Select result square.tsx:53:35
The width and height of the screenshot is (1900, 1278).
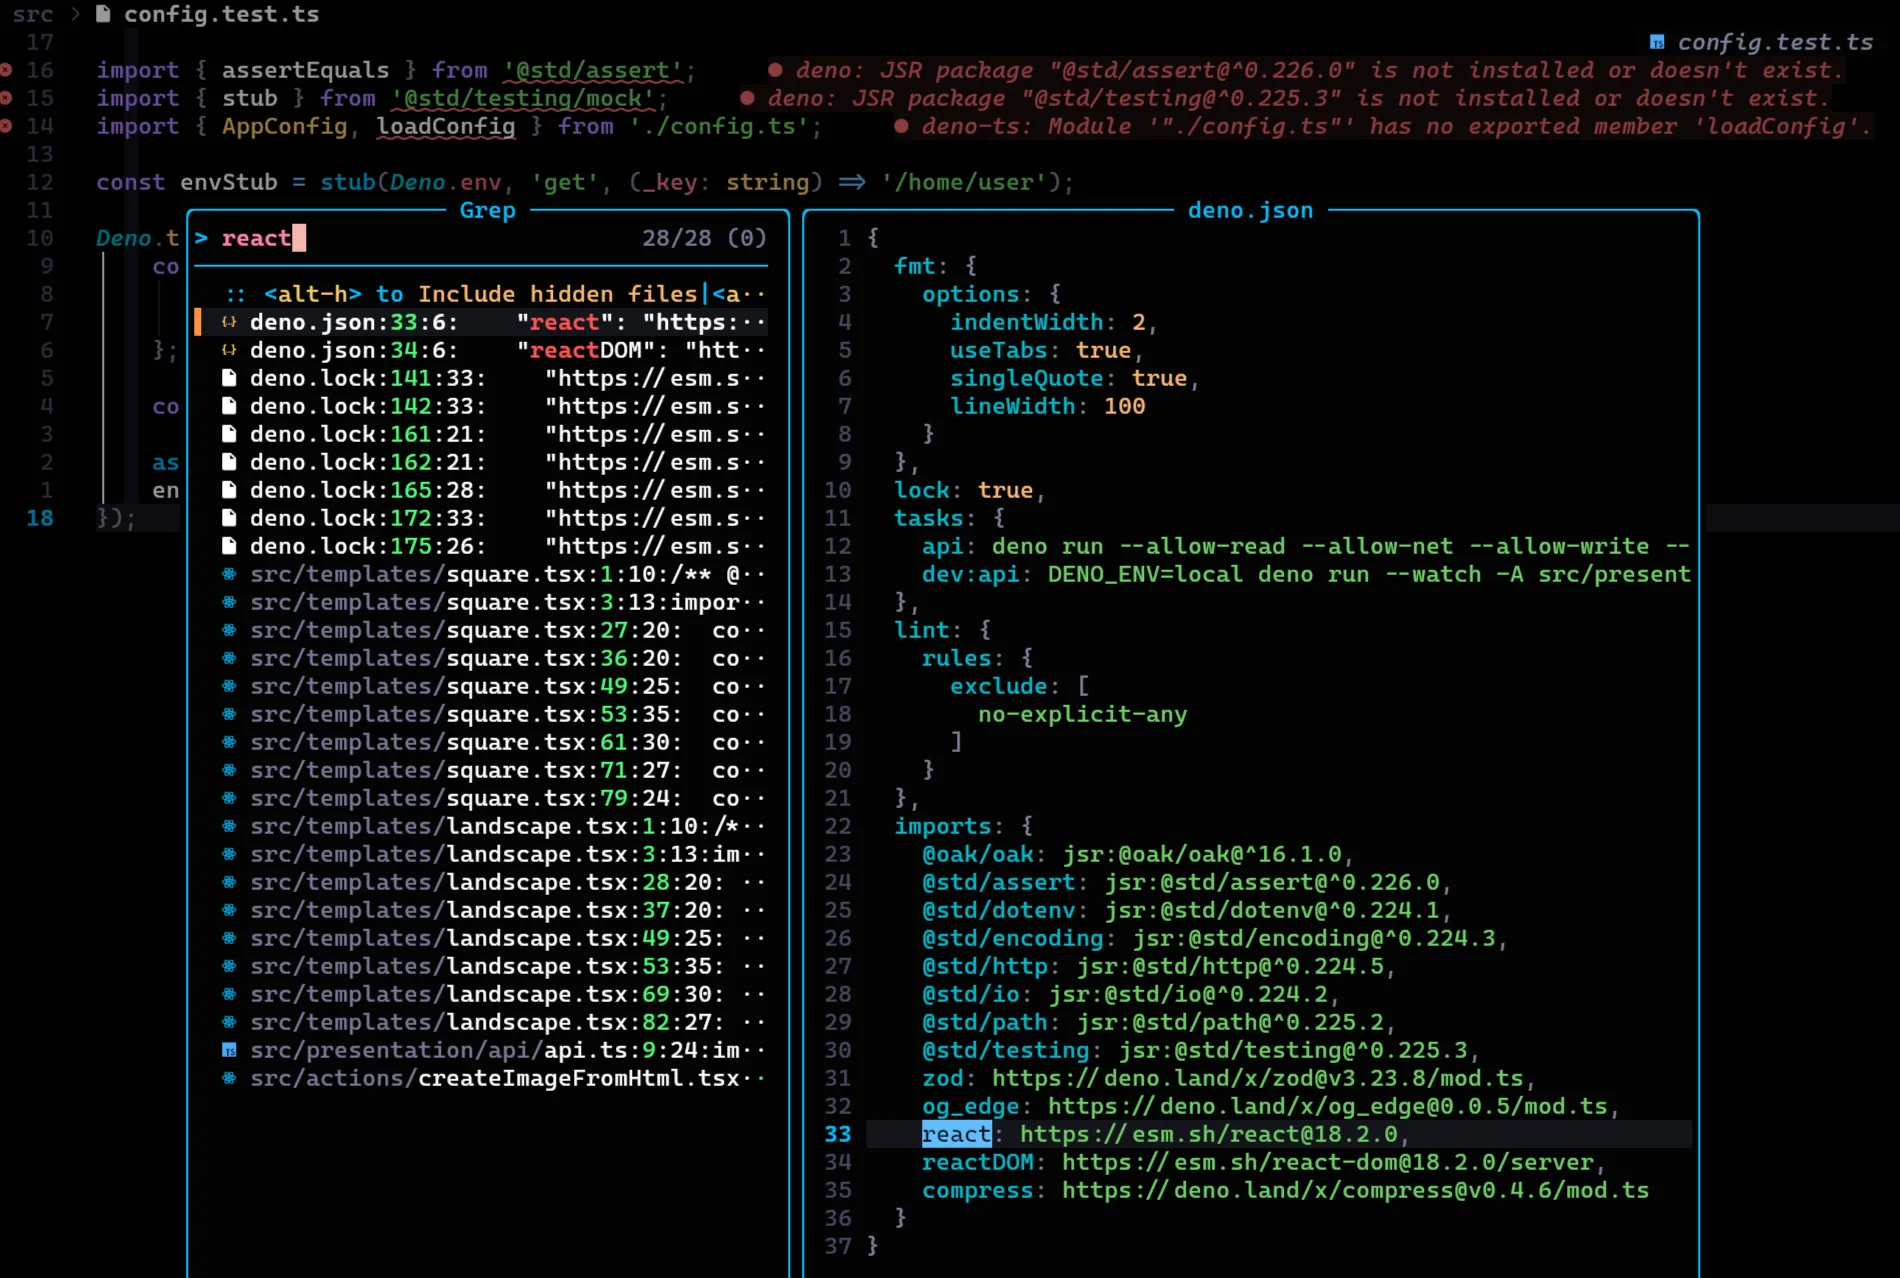pyautogui.click(x=482, y=714)
